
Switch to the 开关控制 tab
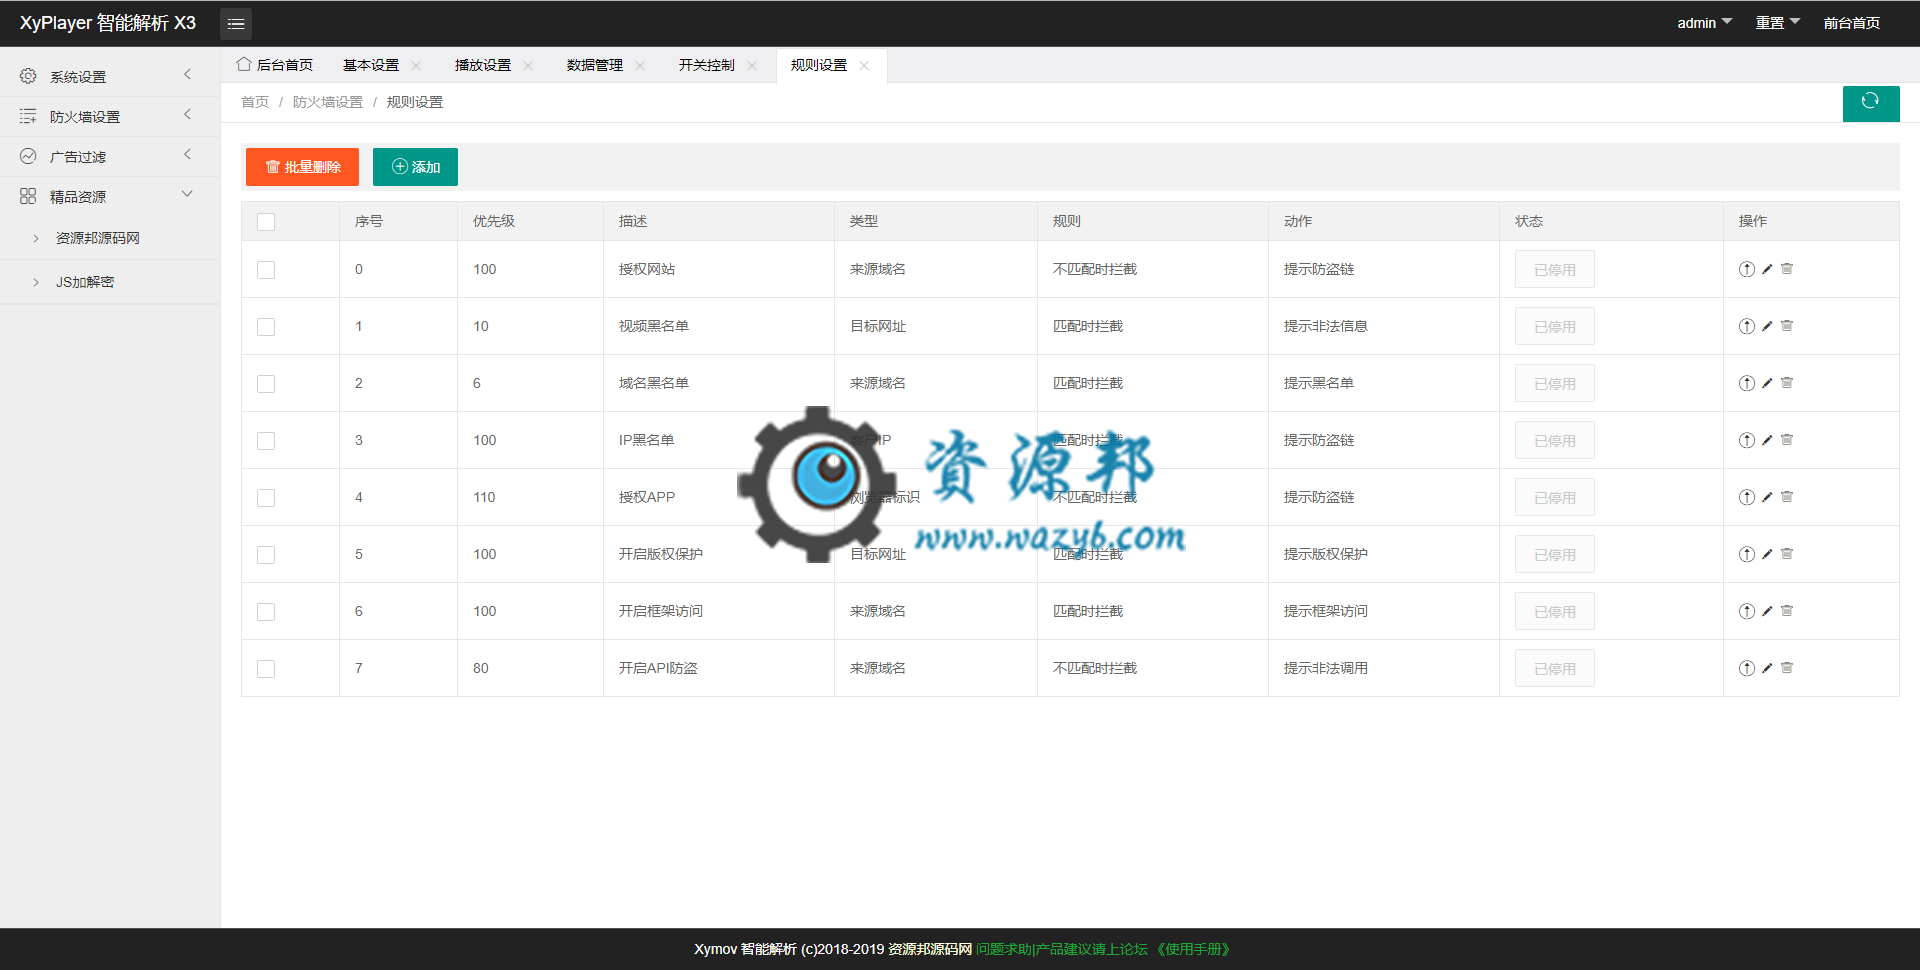coord(707,65)
